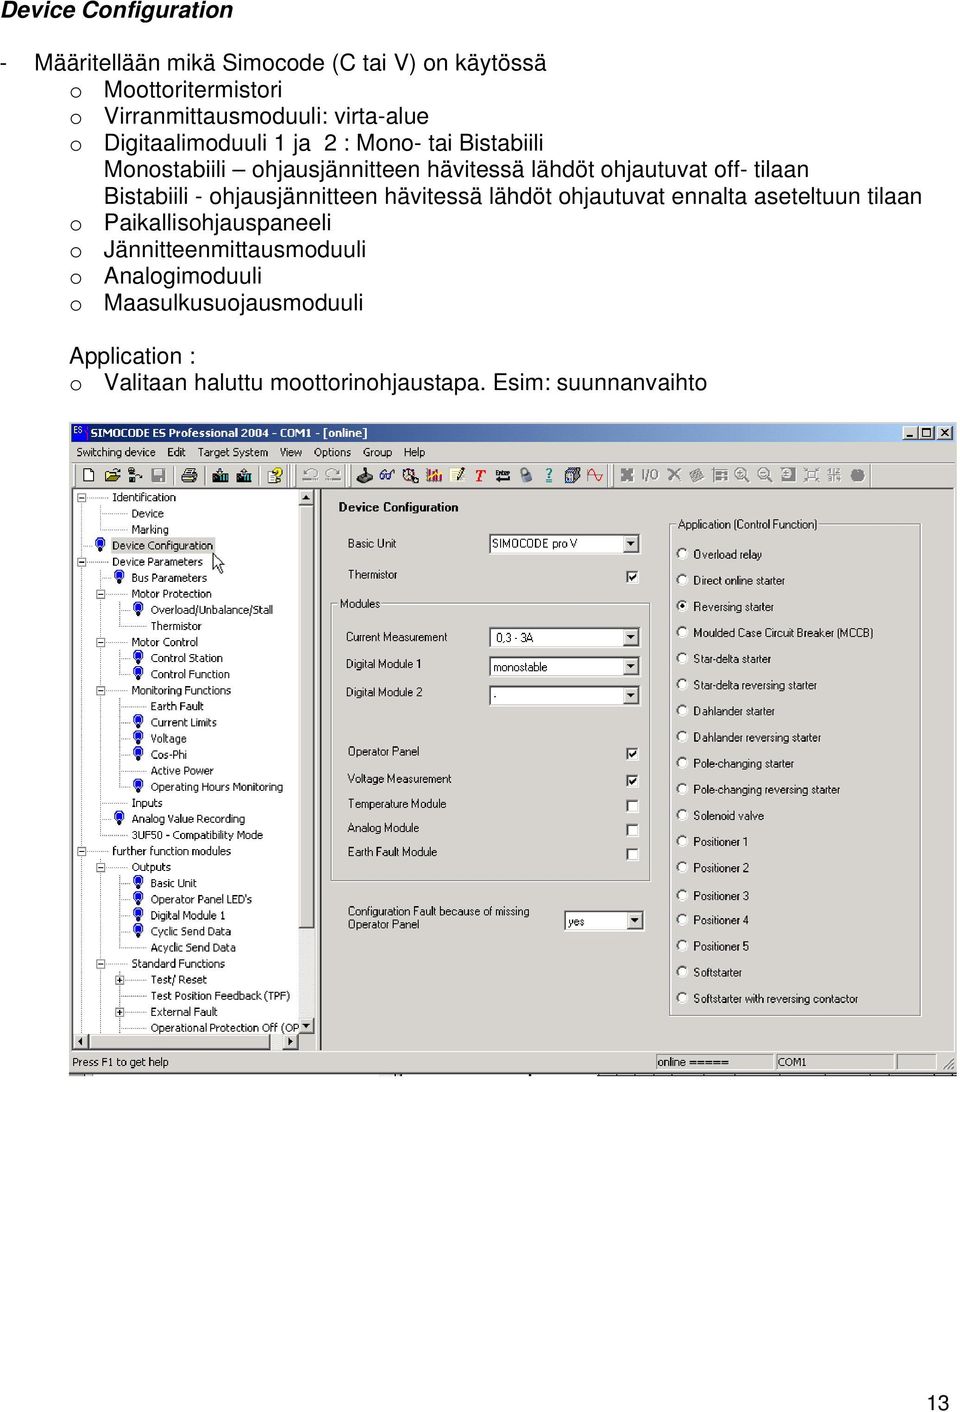Click the Save diskette toolbar icon
Viewport: 960px width, 1412px height.
click(158, 475)
